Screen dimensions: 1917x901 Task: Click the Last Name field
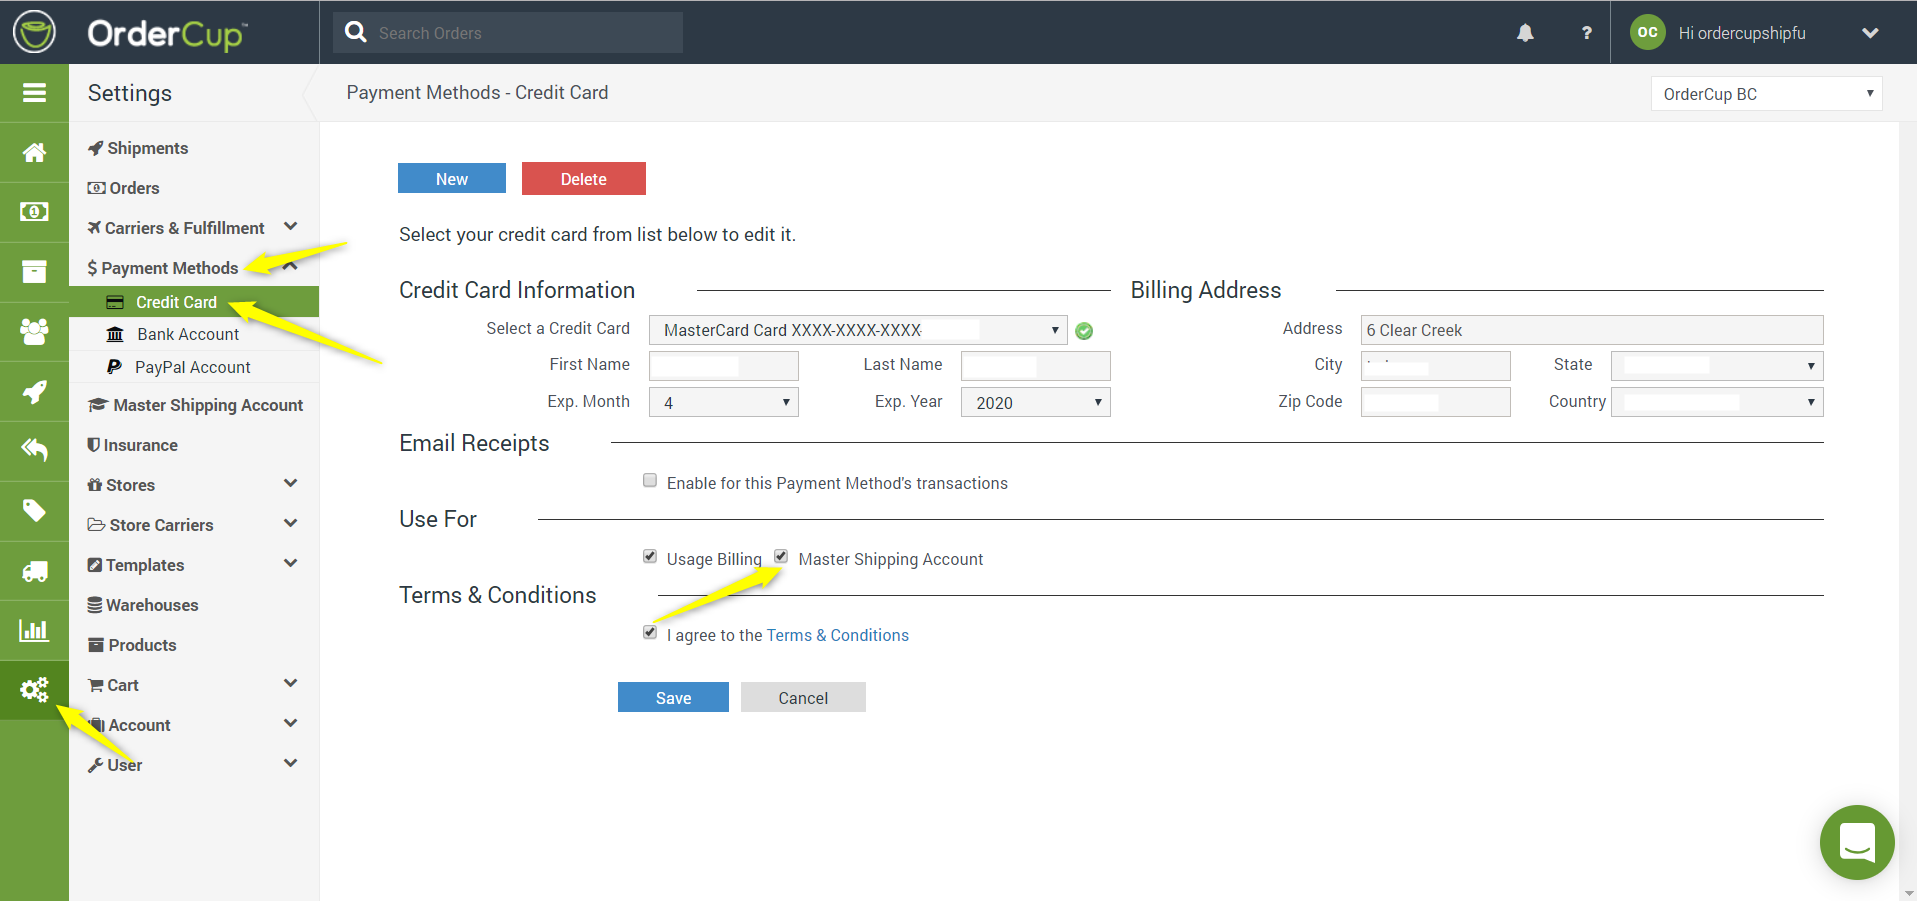tap(1036, 366)
